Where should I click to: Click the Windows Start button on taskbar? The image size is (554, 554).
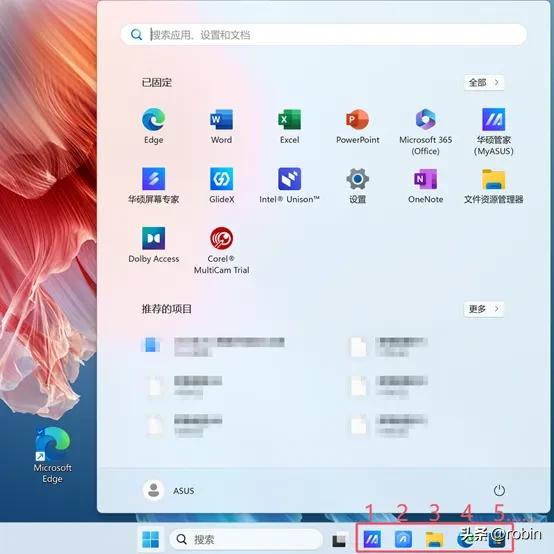pos(151,540)
